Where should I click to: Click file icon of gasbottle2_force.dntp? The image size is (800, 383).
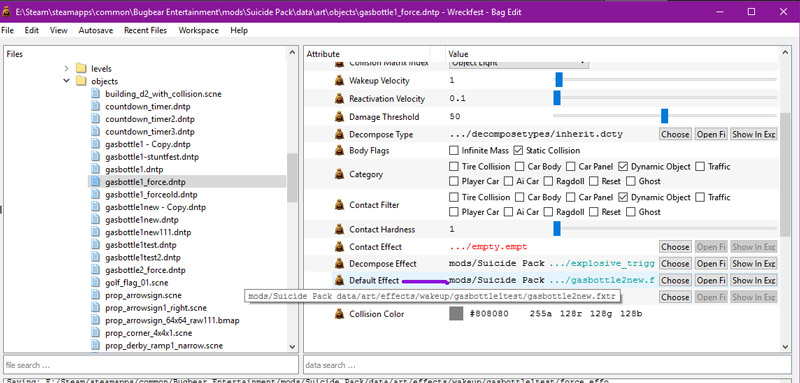95,270
